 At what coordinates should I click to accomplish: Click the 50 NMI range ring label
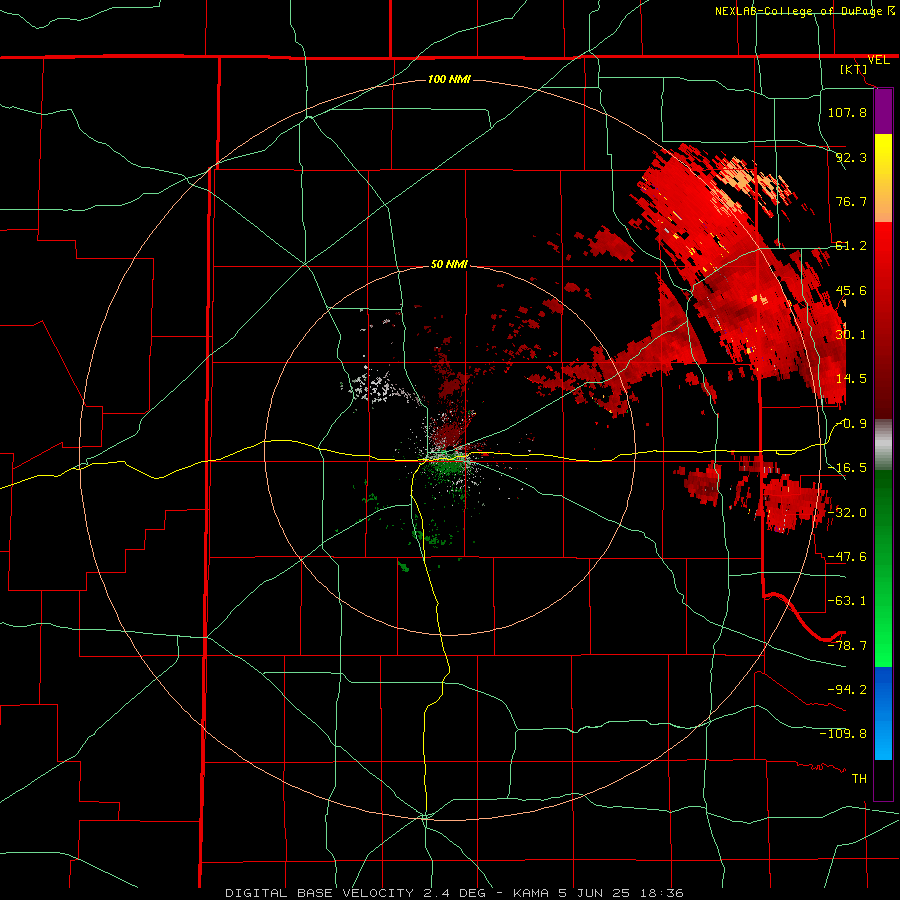click(x=449, y=265)
